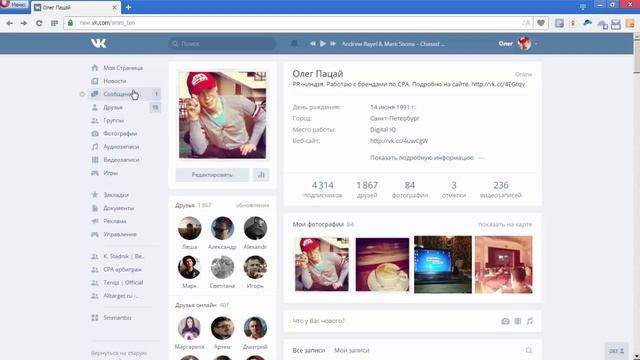The height and width of the screenshot is (360, 640).
Task: Open header user menu dropdown arrow
Action: point(536,44)
